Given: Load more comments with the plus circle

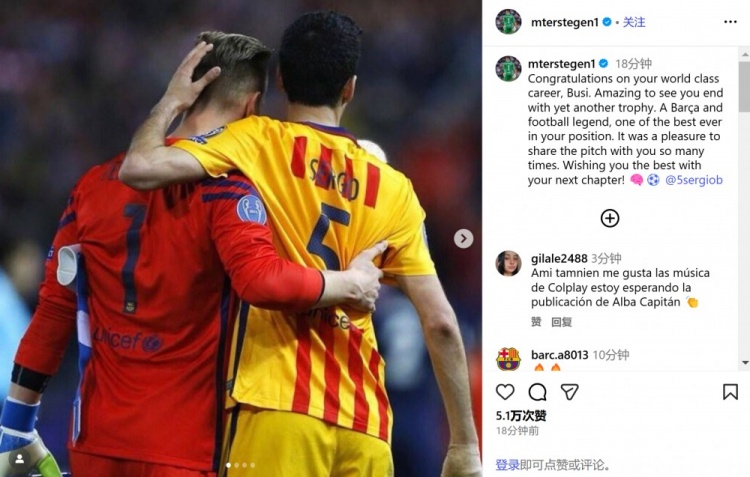Looking at the screenshot, I should point(610,218).
